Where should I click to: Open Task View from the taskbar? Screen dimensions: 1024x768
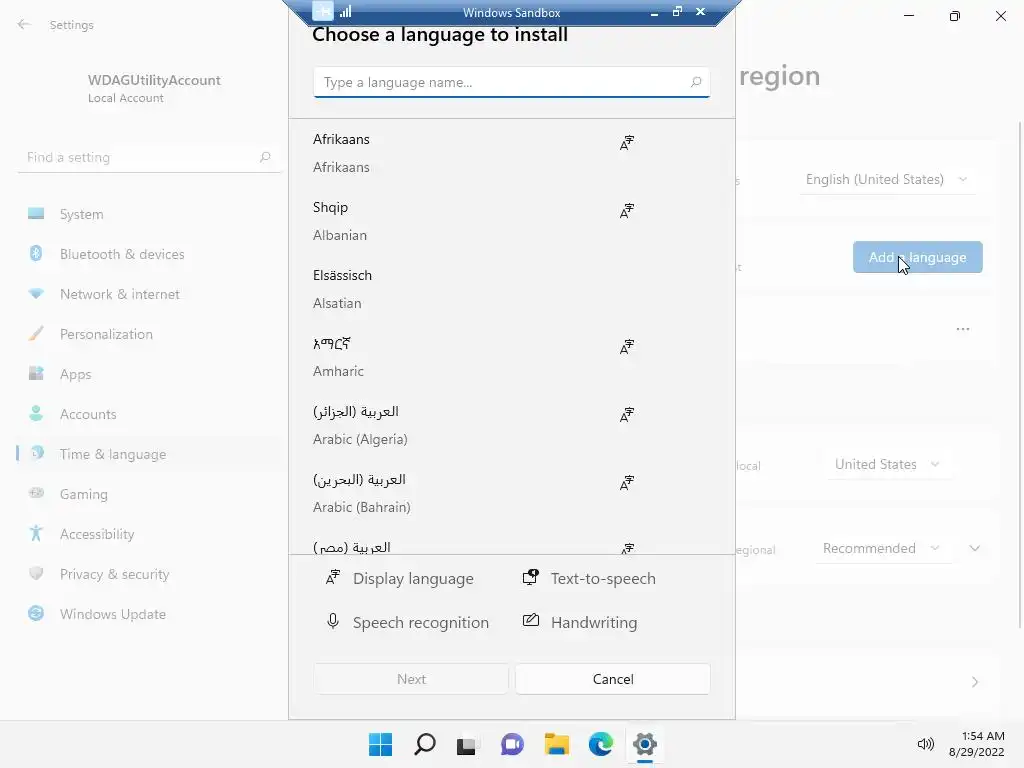click(468, 744)
